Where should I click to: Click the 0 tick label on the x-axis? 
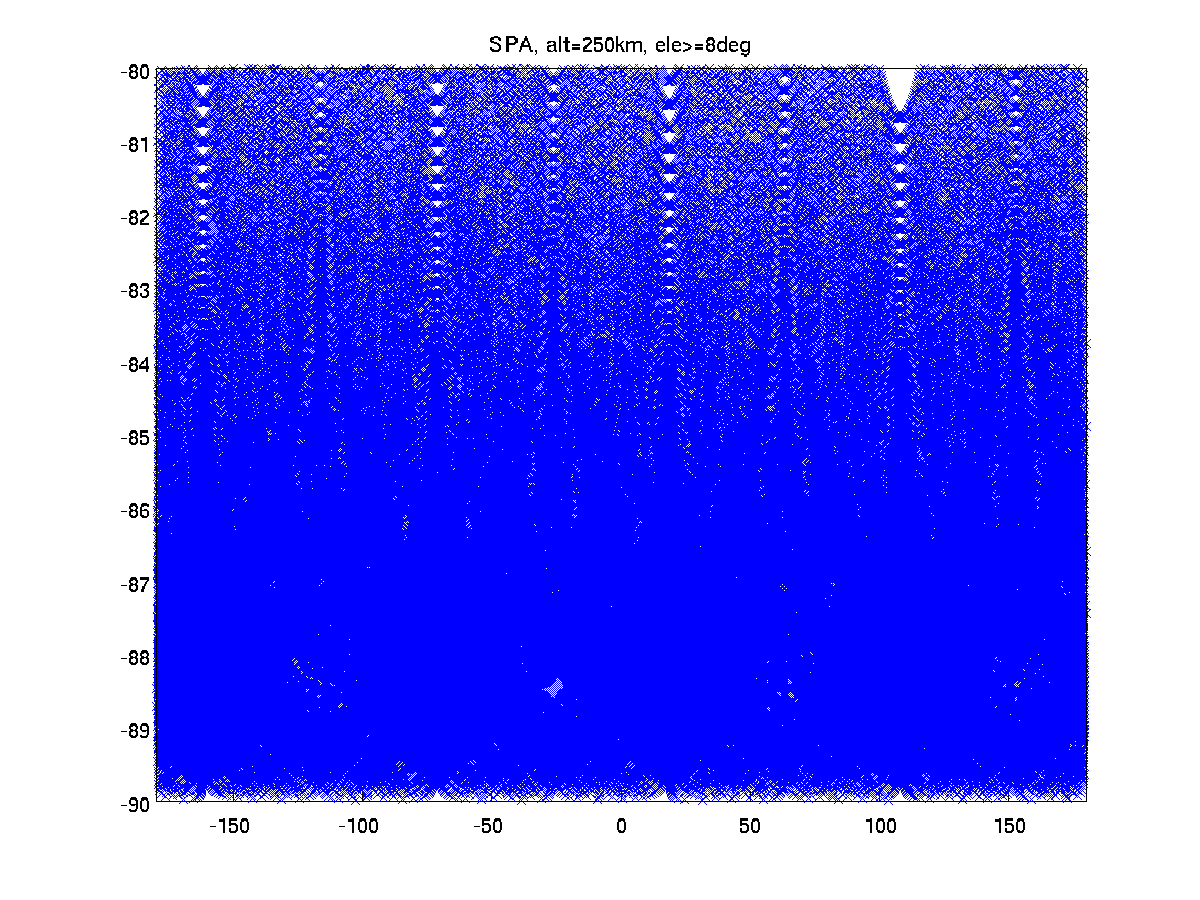click(x=621, y=826)
